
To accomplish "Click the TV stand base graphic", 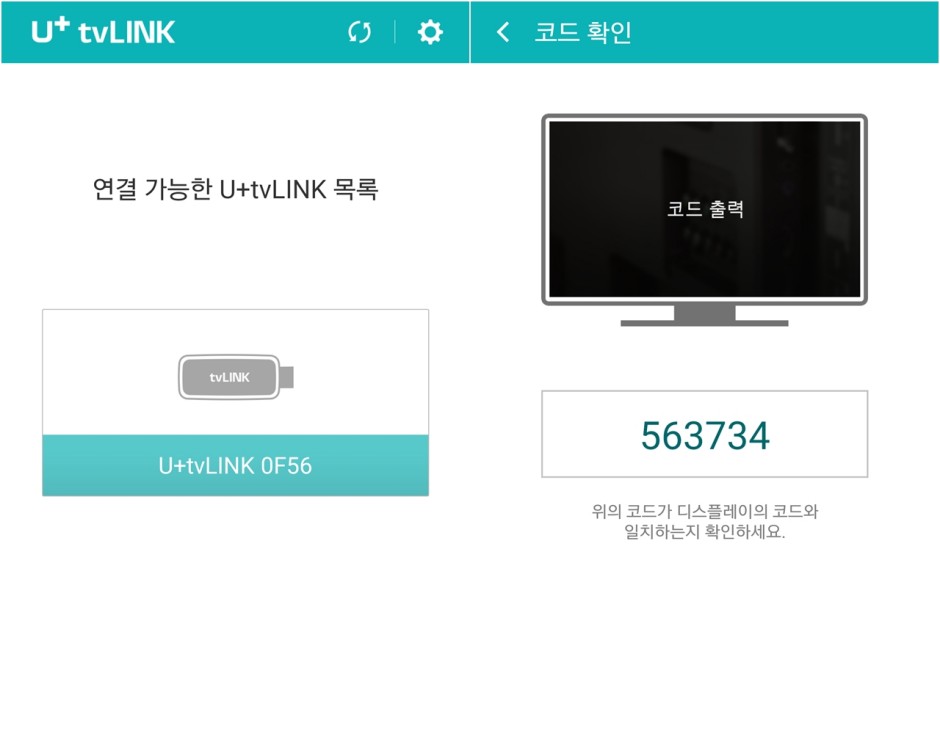I will 704,323.
